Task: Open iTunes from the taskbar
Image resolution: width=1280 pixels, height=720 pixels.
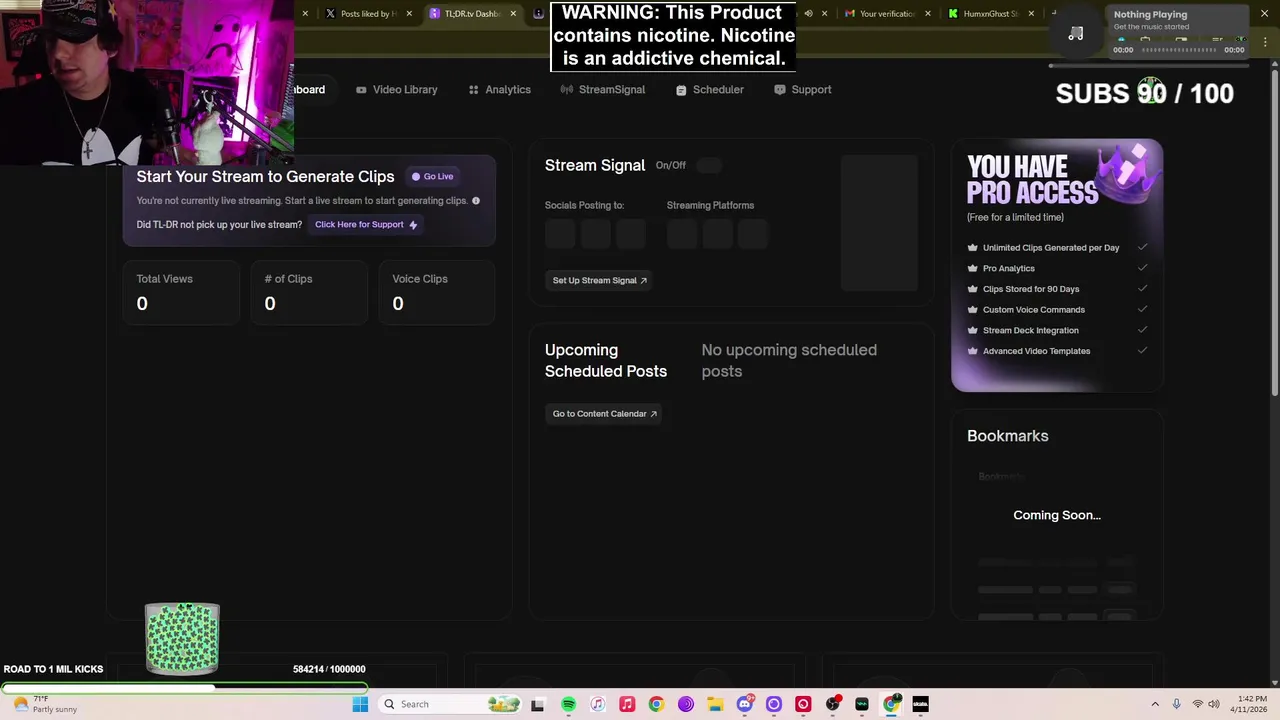Action: [x=597, y=704]
